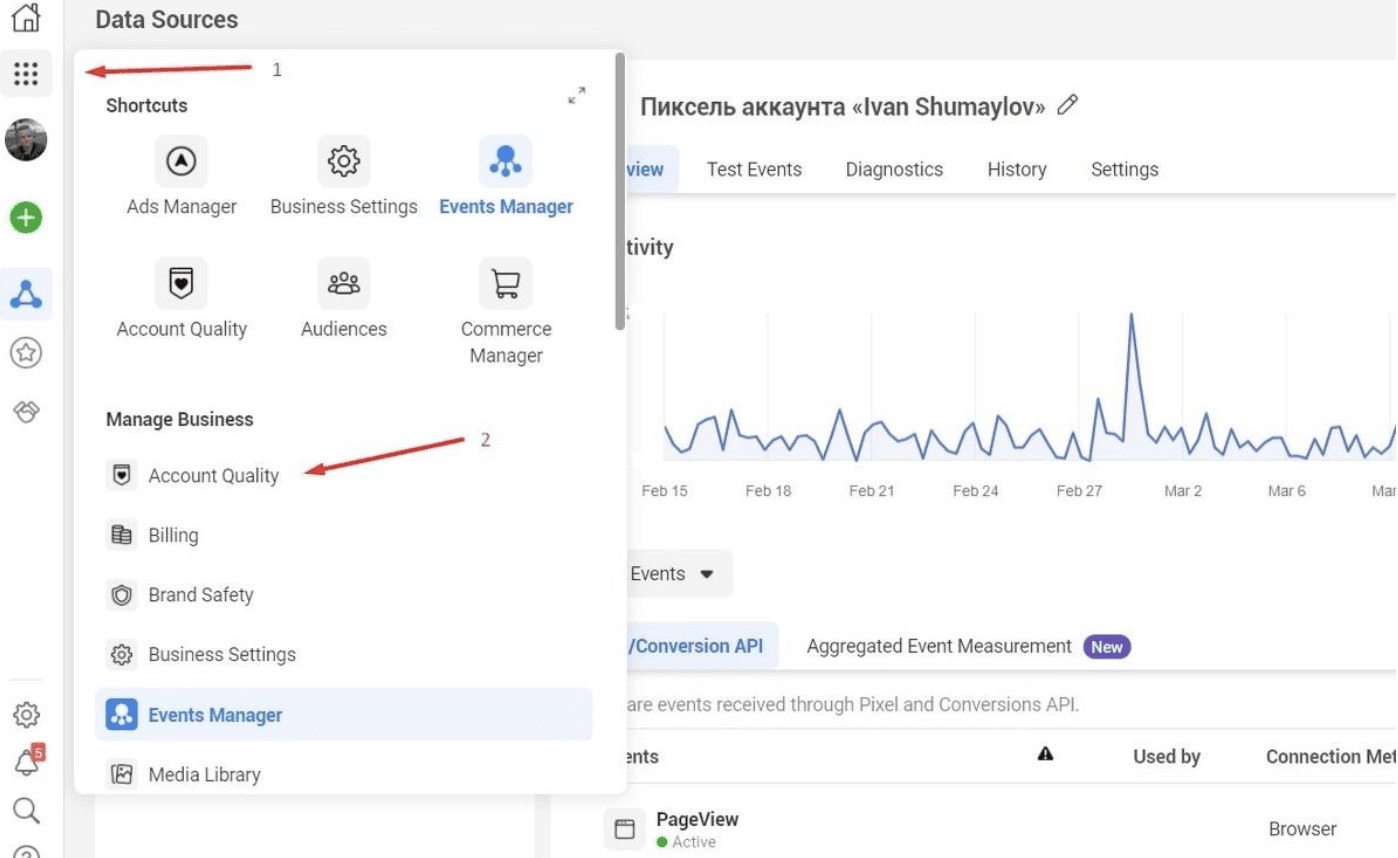
Task: Open Ads Manager shortcut icon
Action: click(x=181, y=161)
